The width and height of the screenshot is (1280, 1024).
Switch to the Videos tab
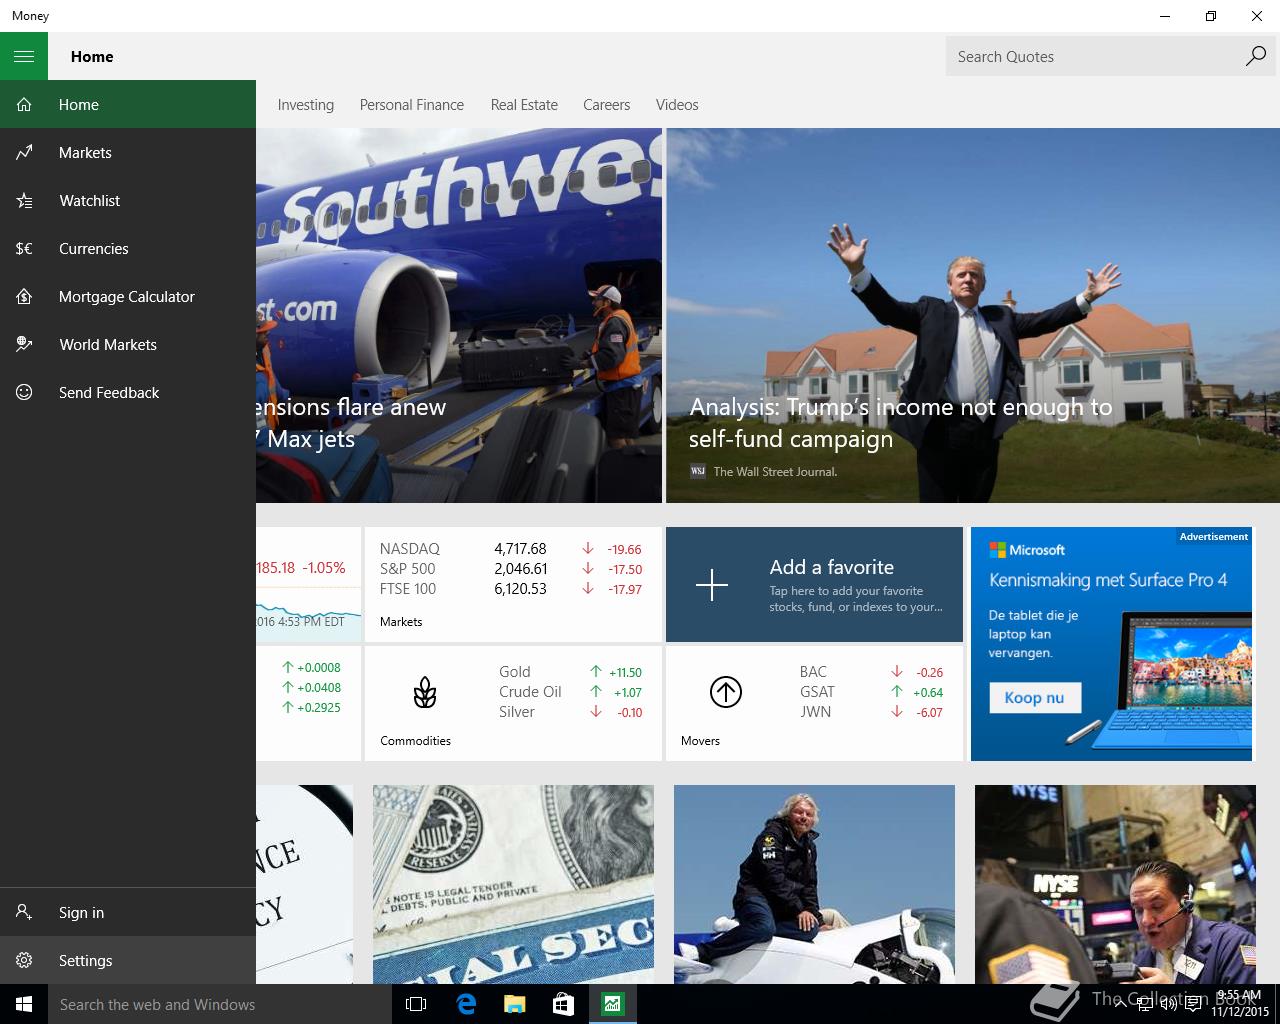pyautogui.click(x=677, y=104)
